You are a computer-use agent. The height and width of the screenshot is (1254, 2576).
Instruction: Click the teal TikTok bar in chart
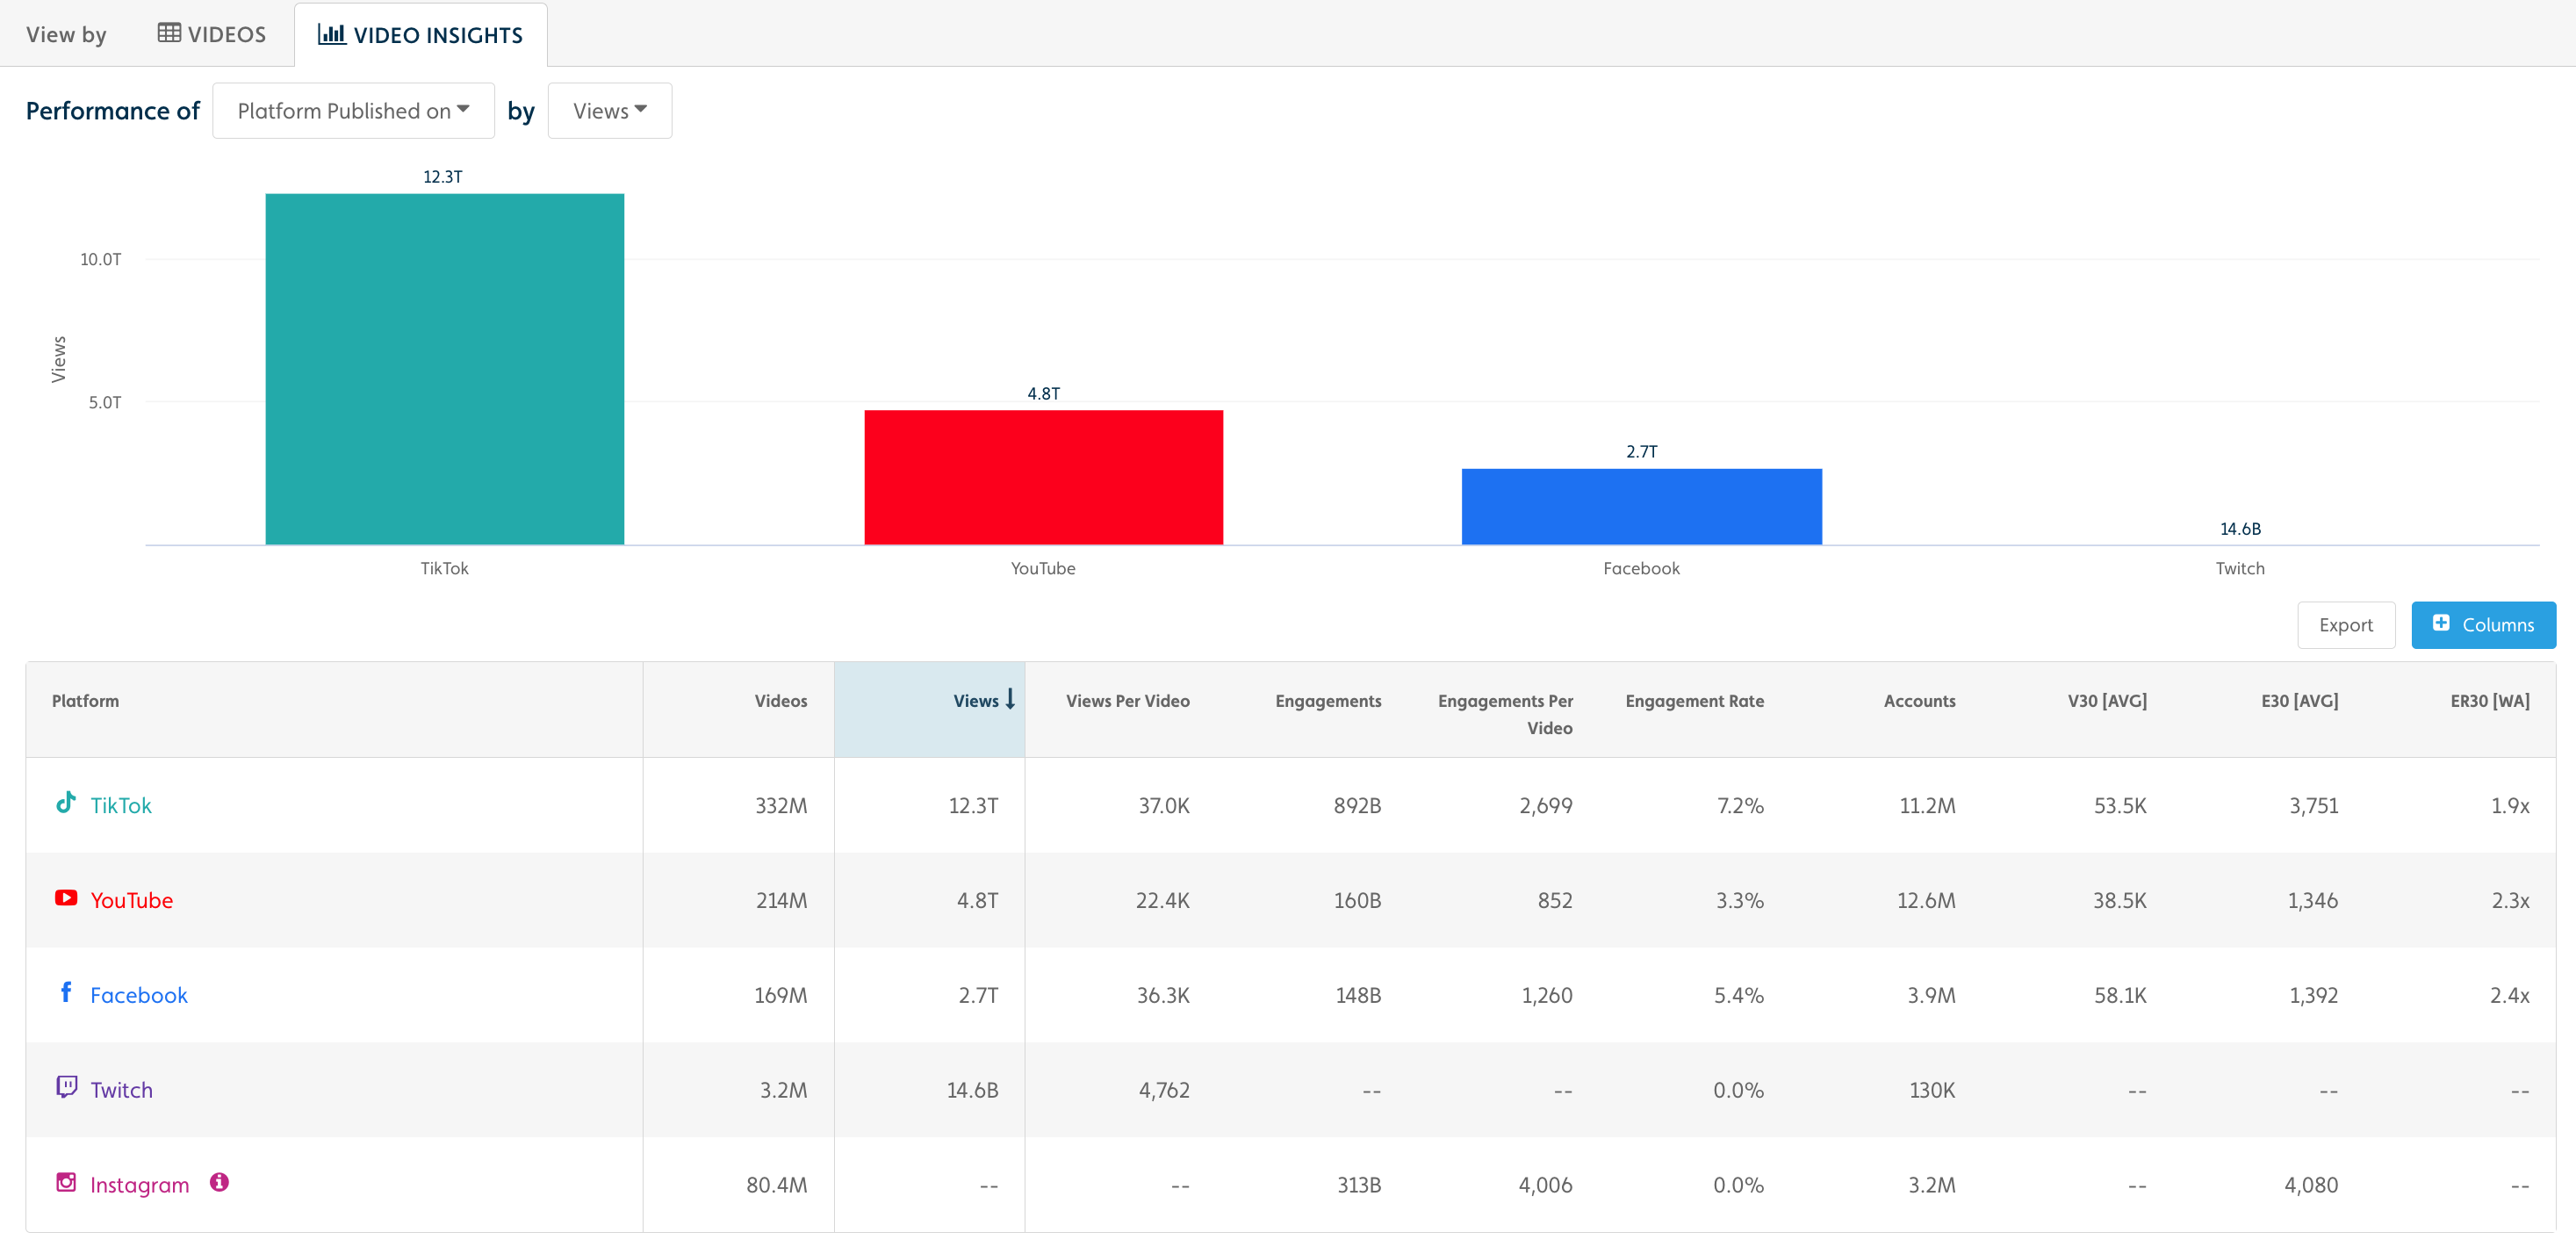[444, 369]
